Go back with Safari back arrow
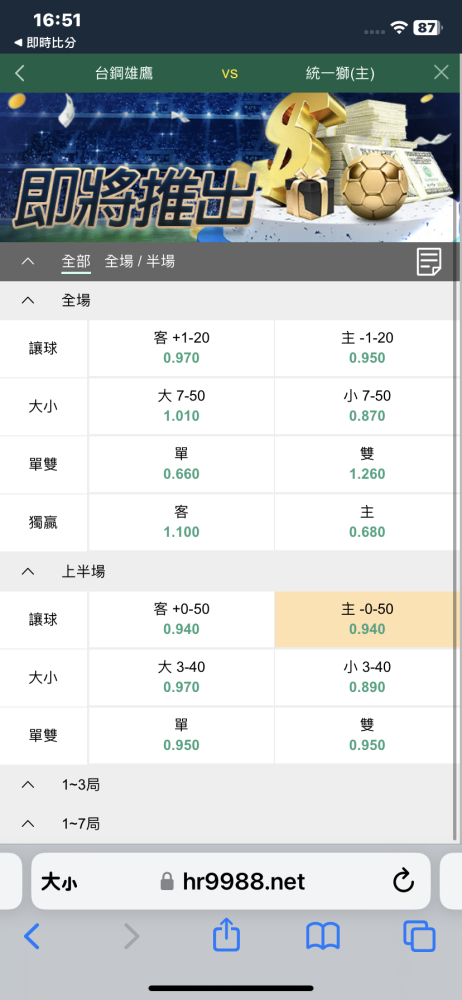Screen dimensions: 462x1000 tap(32, 936)
